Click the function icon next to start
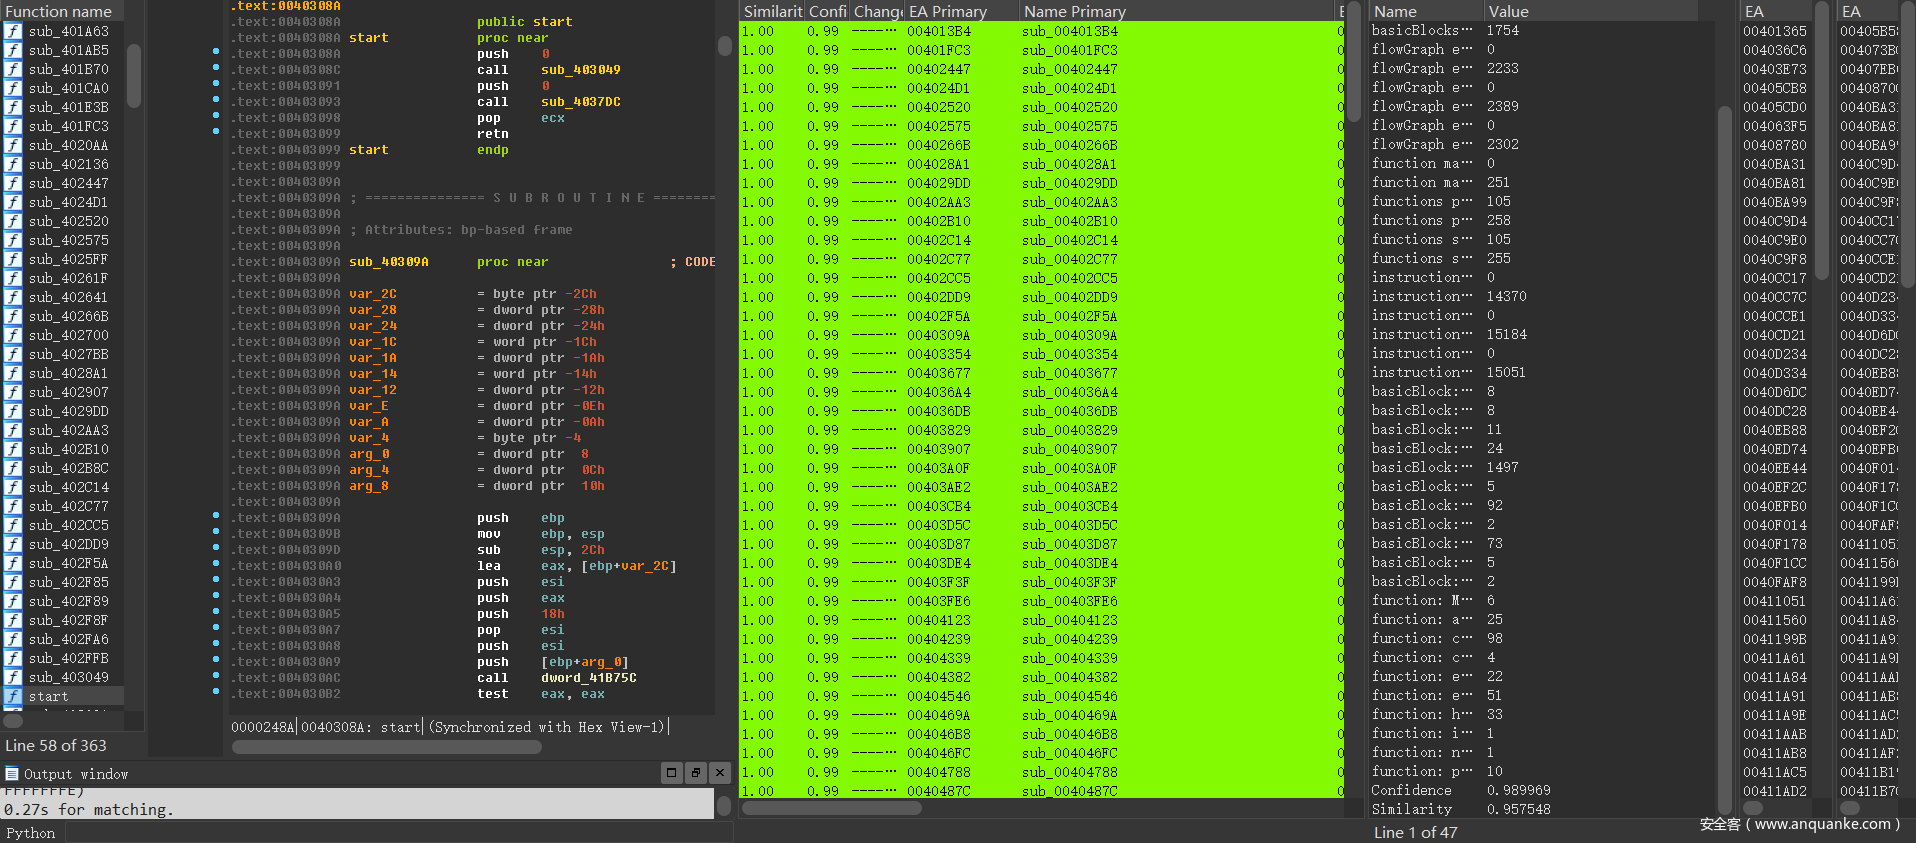 pos(13,696)
